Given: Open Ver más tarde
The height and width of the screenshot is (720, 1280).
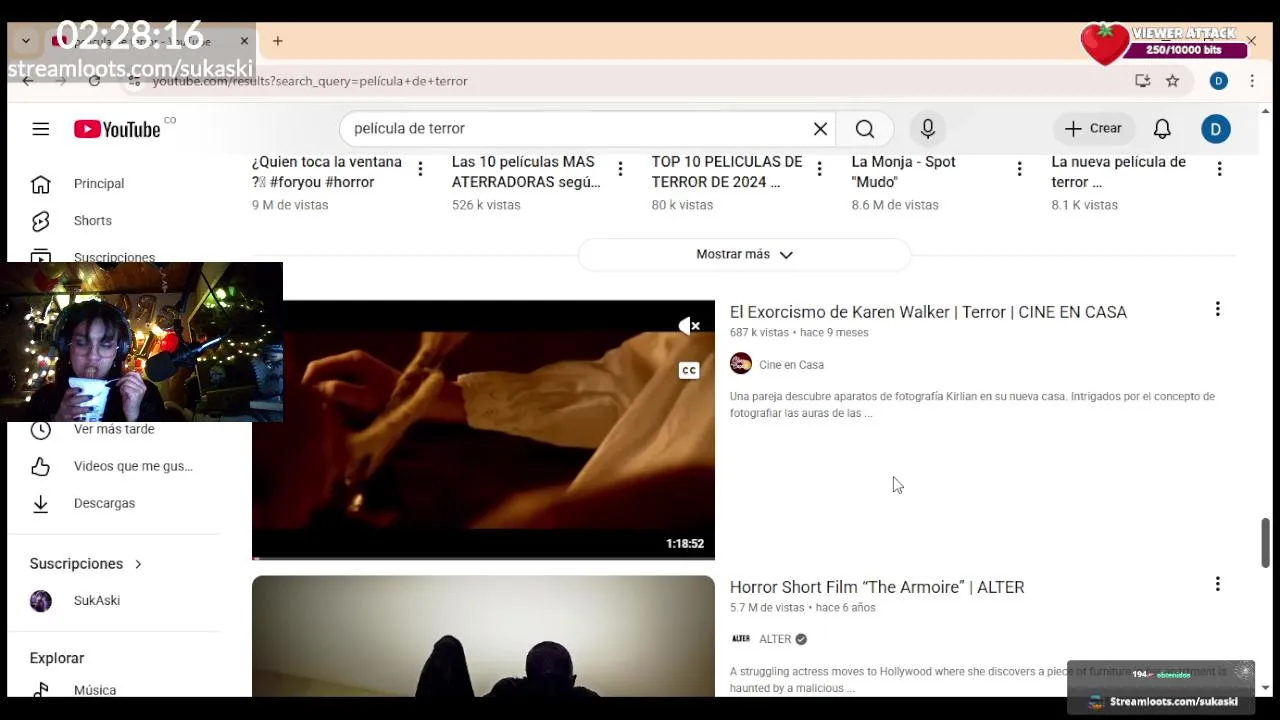Looking at the screenshot, I should pos(114,429).
